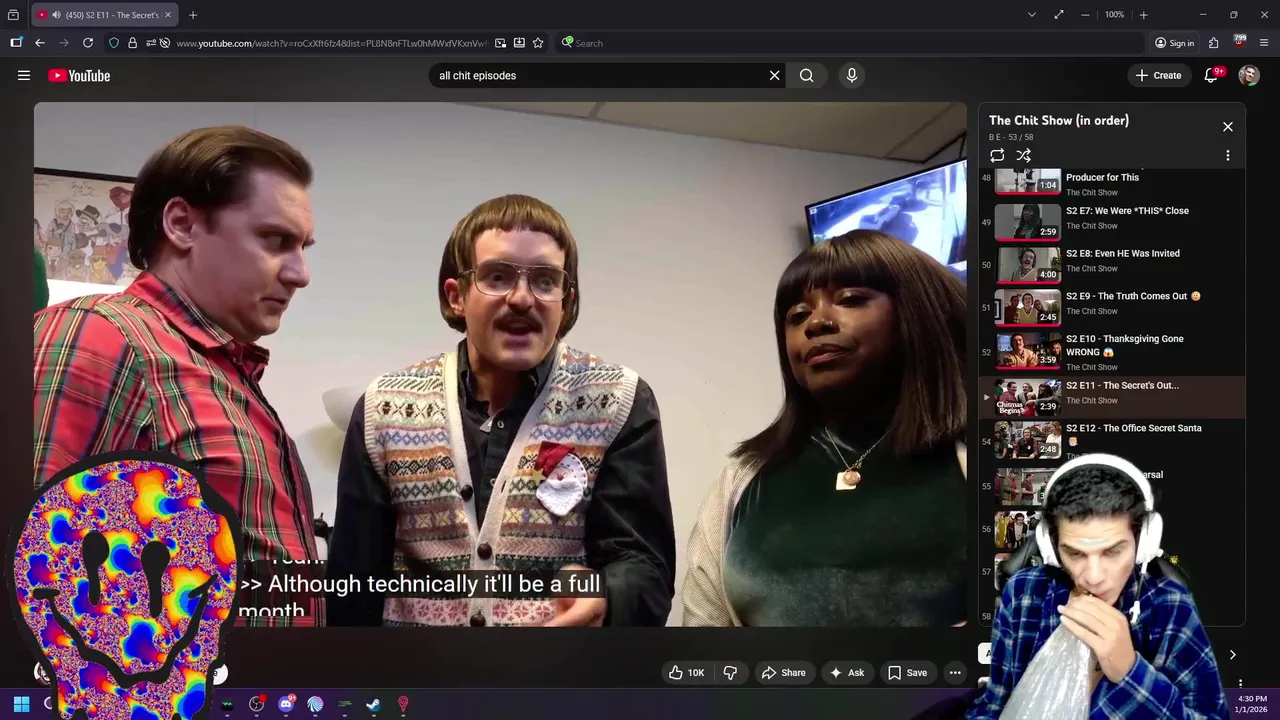Open the Ask AI button
Screen dimensions: 1280x720
pyautogui.click(x=846, y=673)
